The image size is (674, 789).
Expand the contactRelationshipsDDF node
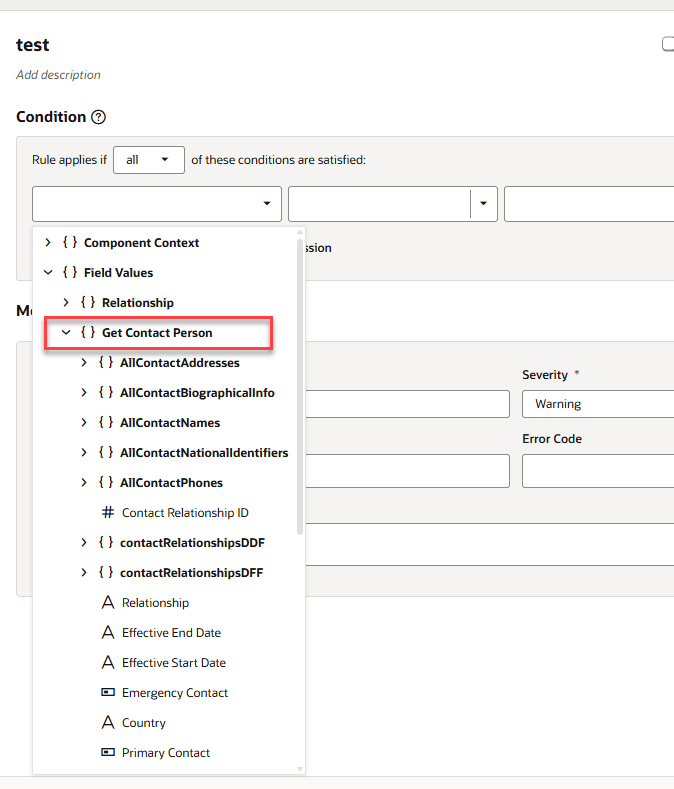[84, 542]
